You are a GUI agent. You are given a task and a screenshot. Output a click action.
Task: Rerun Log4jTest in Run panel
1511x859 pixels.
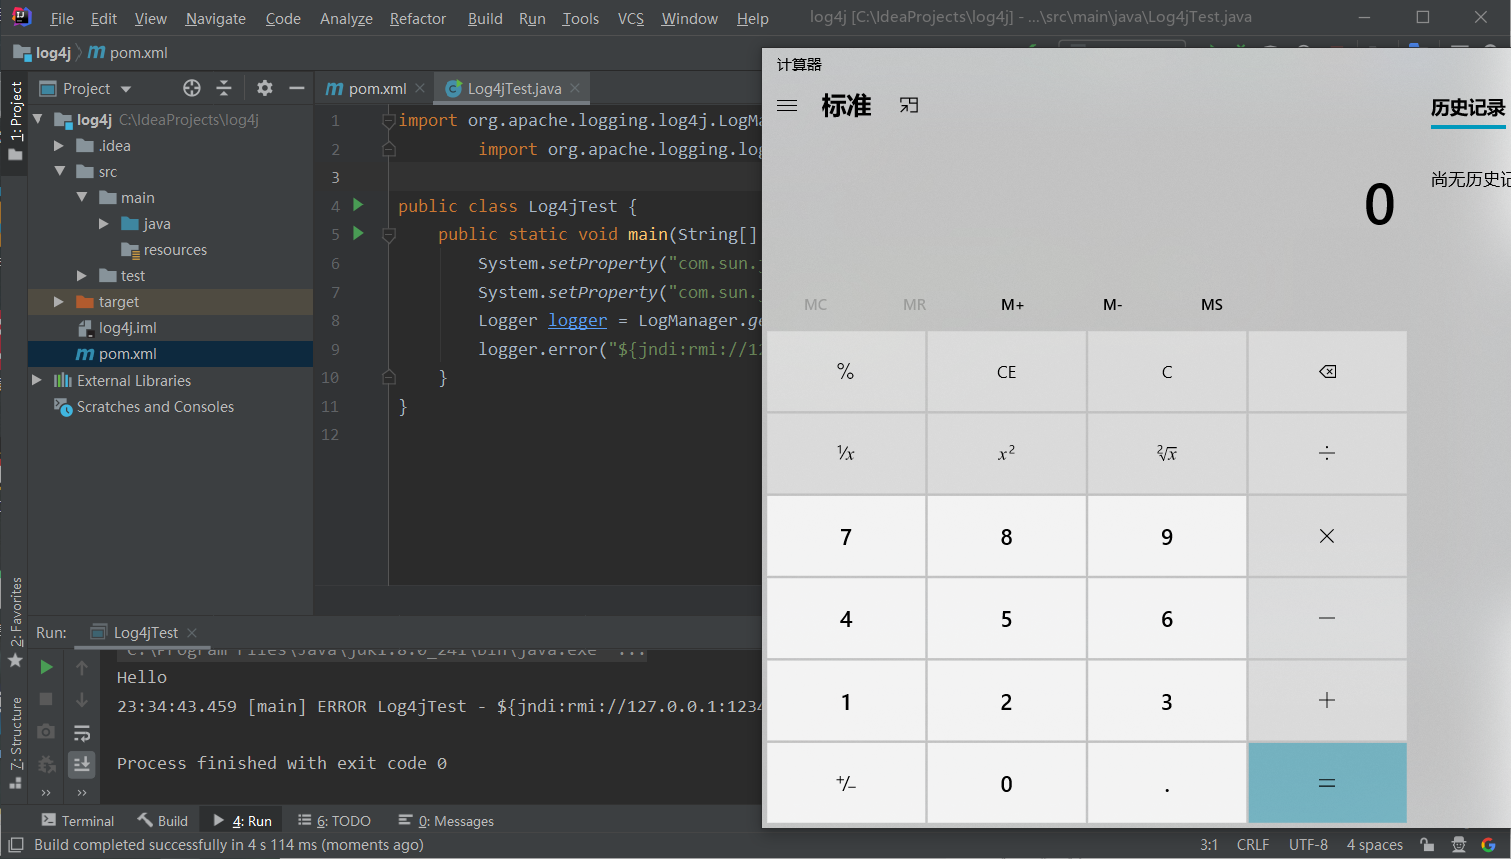(x=46, y=667)
